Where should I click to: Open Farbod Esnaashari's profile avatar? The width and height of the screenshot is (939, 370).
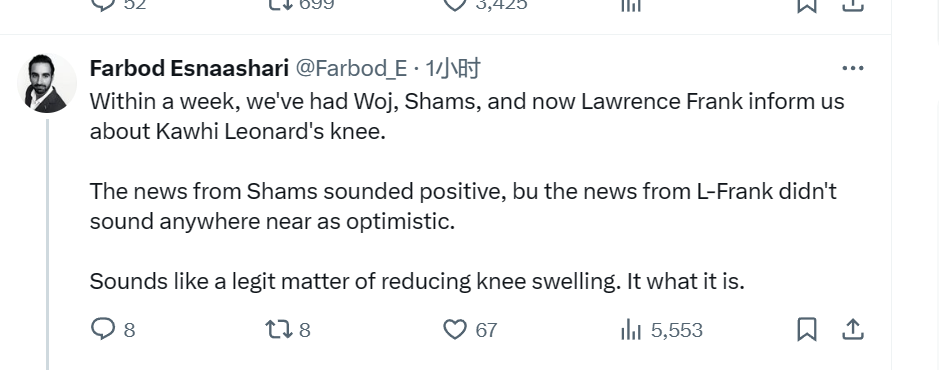[47, 83]
